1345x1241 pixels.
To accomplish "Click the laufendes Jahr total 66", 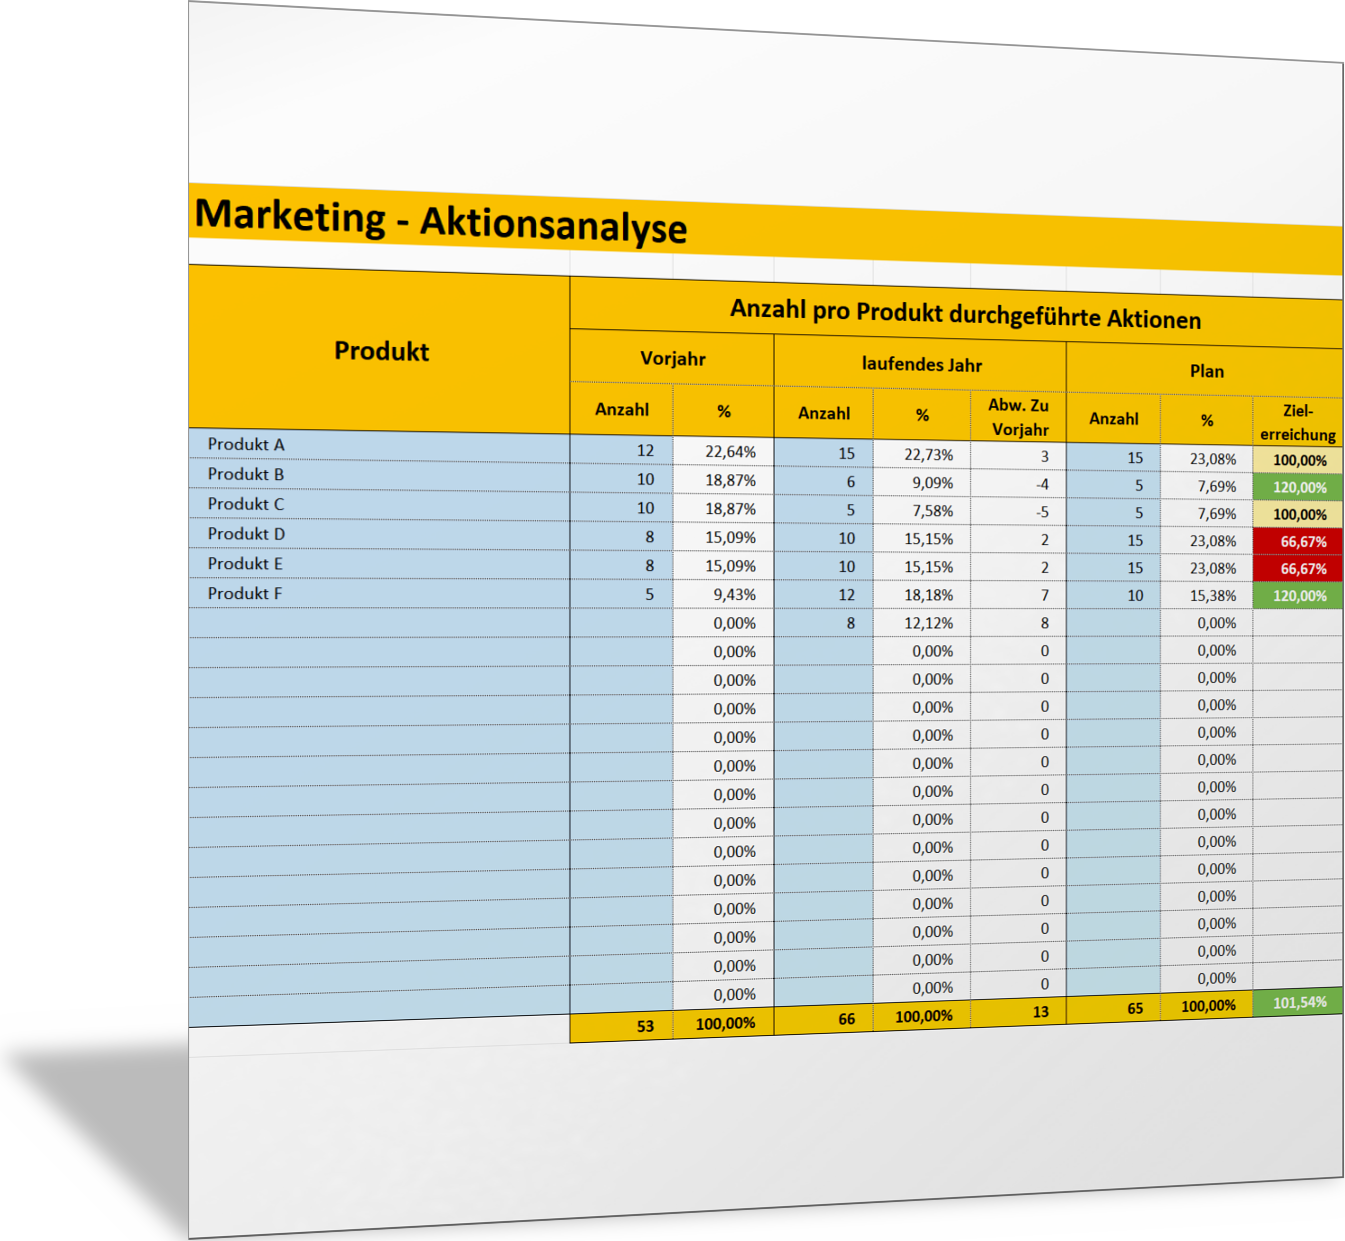I will tap(824, 1019).
